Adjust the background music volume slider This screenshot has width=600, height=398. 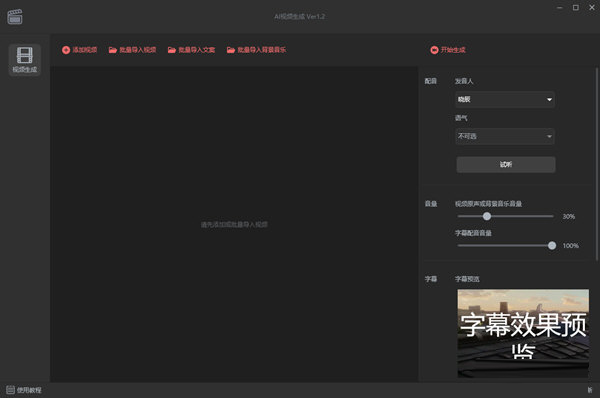pyautogui.click(x=505, y=216)
